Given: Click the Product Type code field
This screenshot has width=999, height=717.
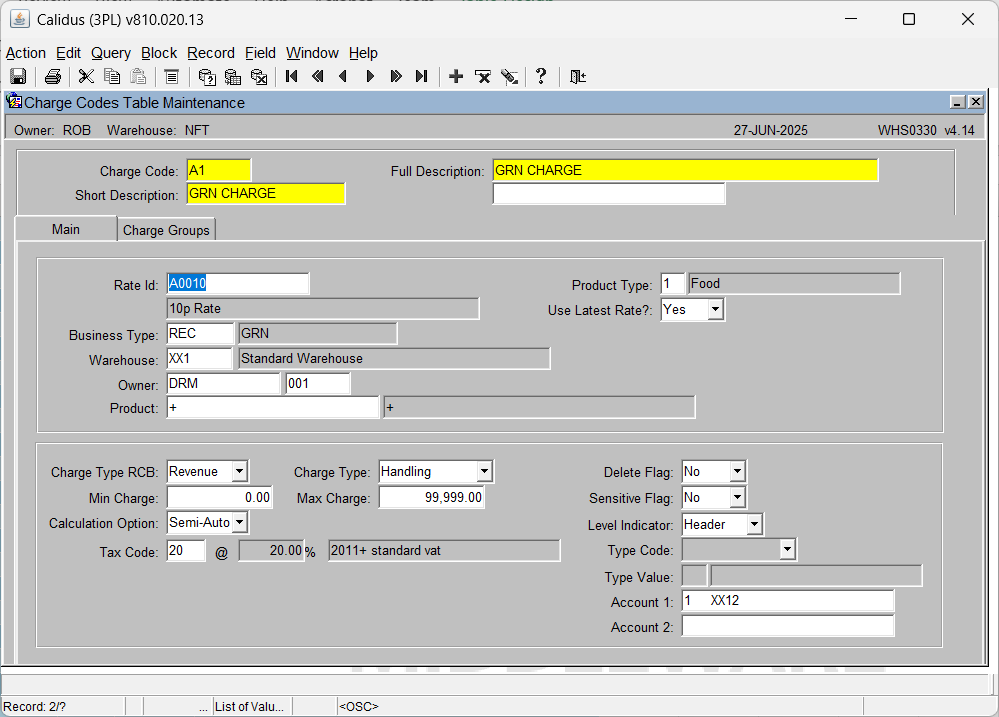Looking at the screenshot, I should 673,284.
